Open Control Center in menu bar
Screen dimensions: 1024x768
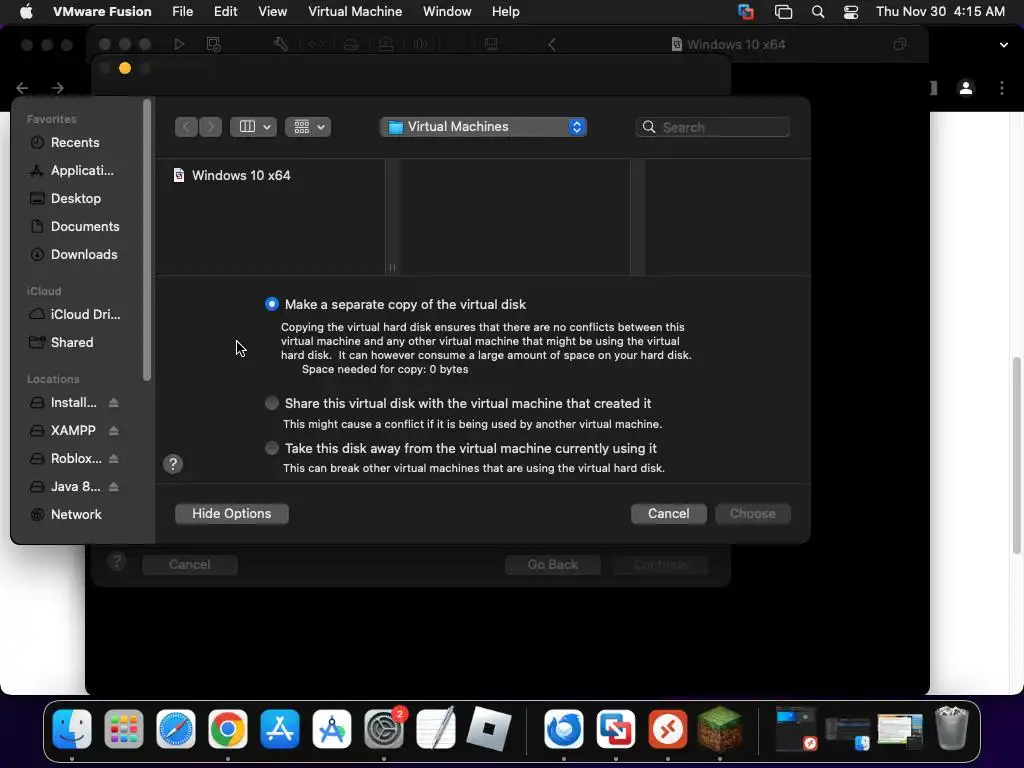click(x=851, y=12)
